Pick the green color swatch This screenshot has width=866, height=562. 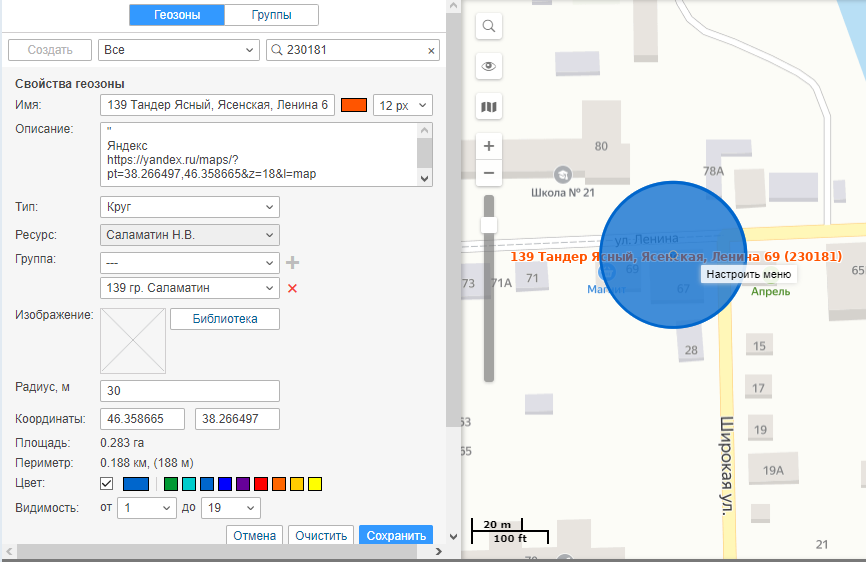(x=171, y=484)
